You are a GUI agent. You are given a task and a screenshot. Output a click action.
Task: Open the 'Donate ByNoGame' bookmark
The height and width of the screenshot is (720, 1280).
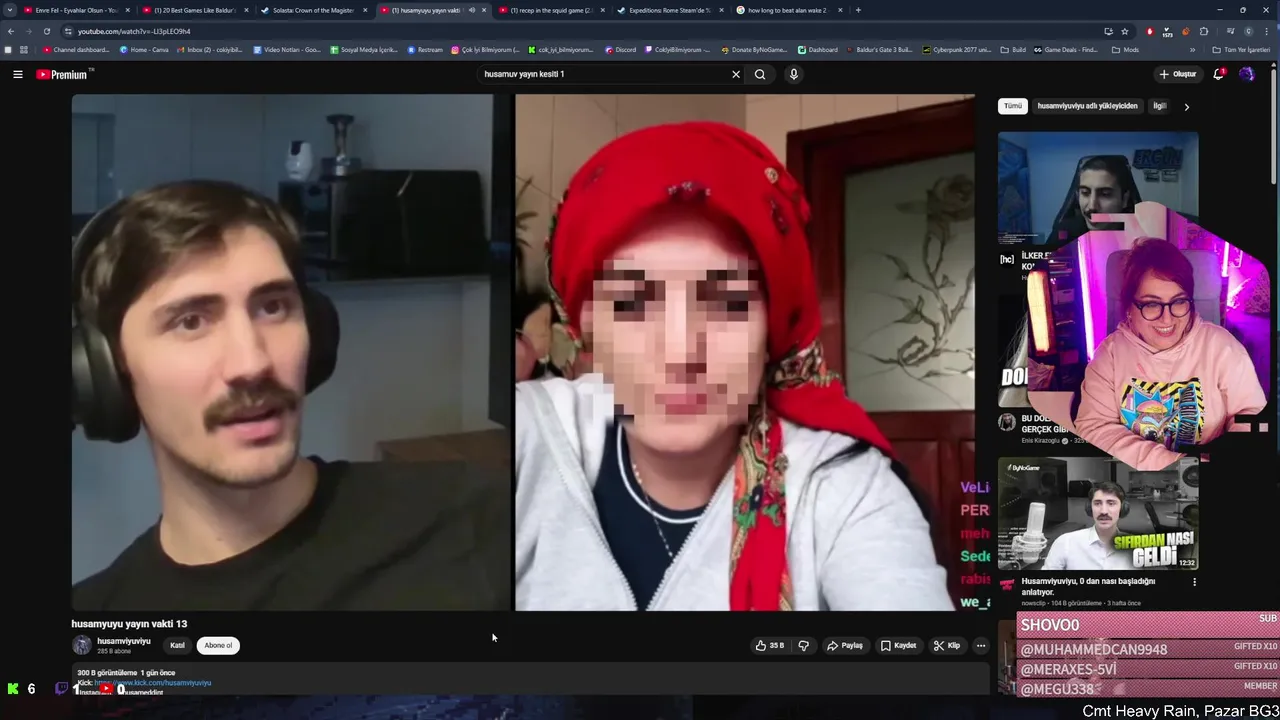(754, 50)
